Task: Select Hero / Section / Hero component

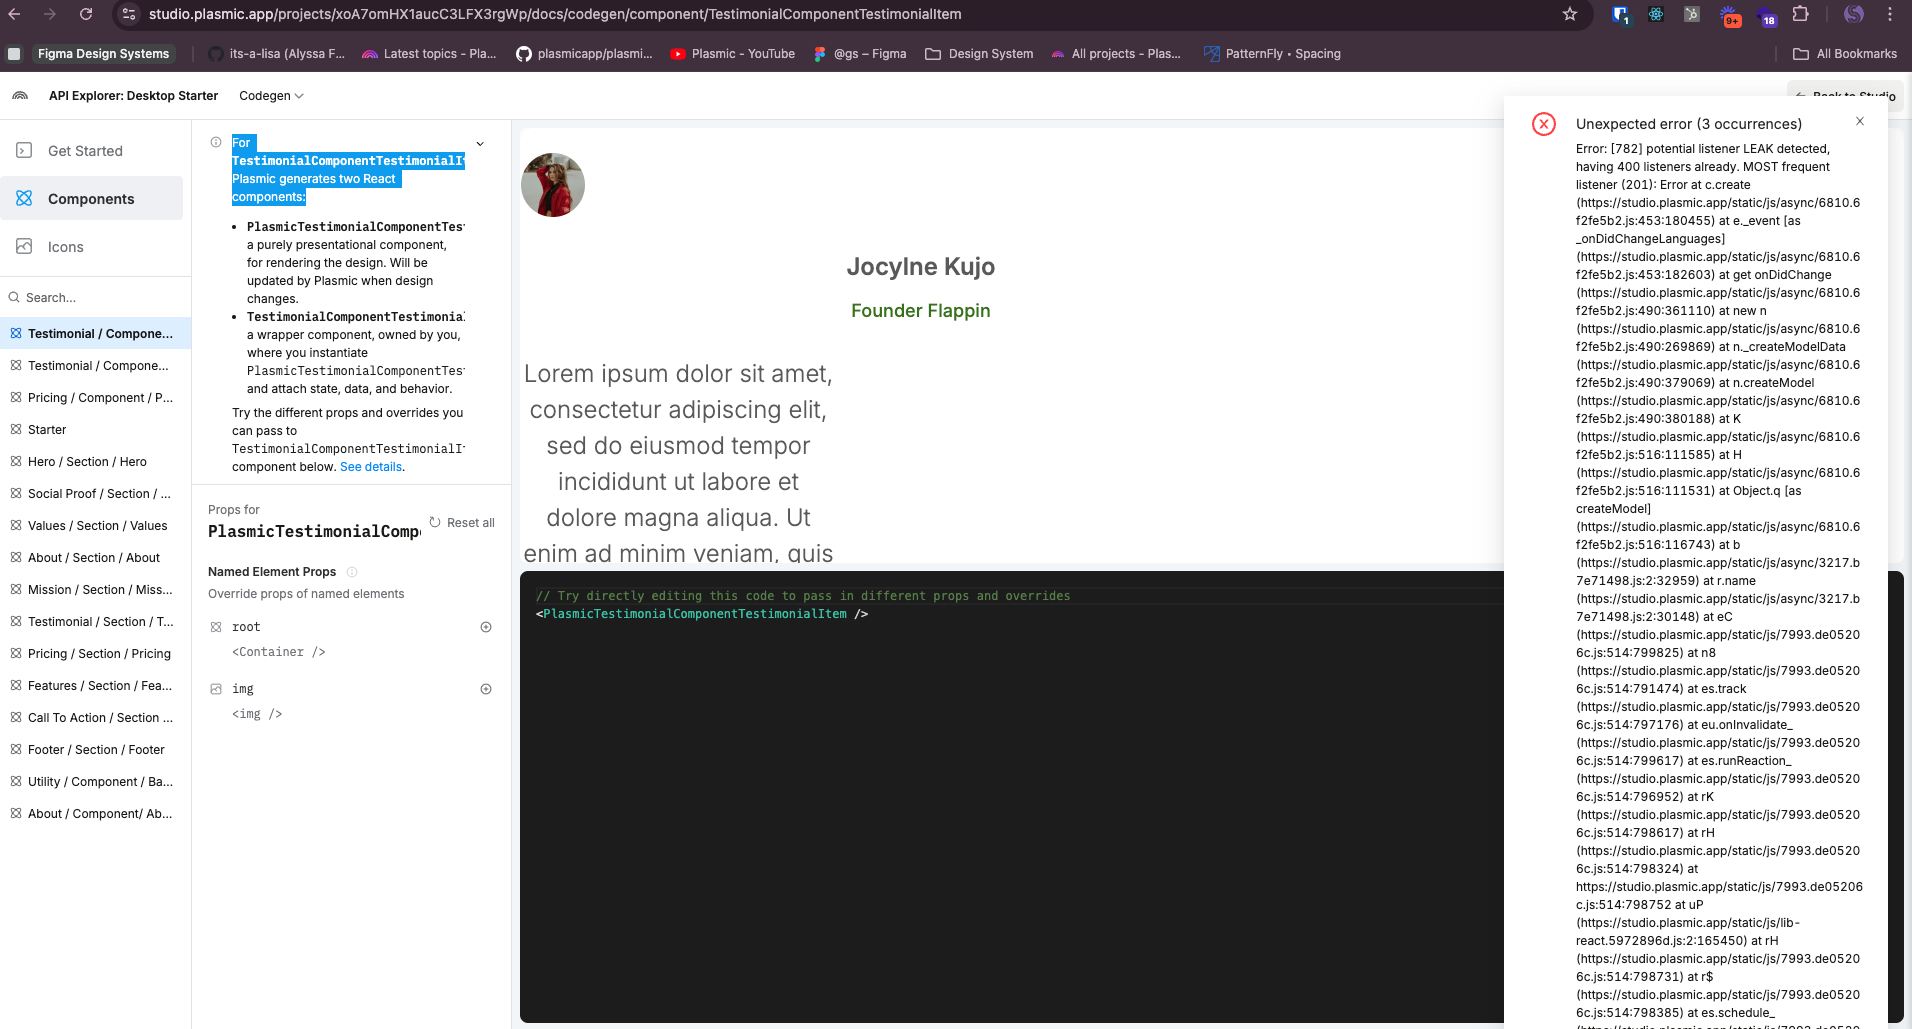Action: click(96, 462)
